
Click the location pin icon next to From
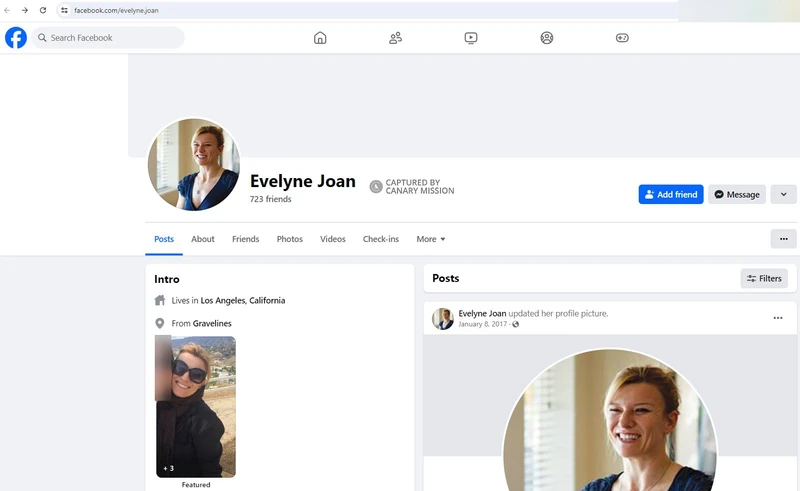160,324
